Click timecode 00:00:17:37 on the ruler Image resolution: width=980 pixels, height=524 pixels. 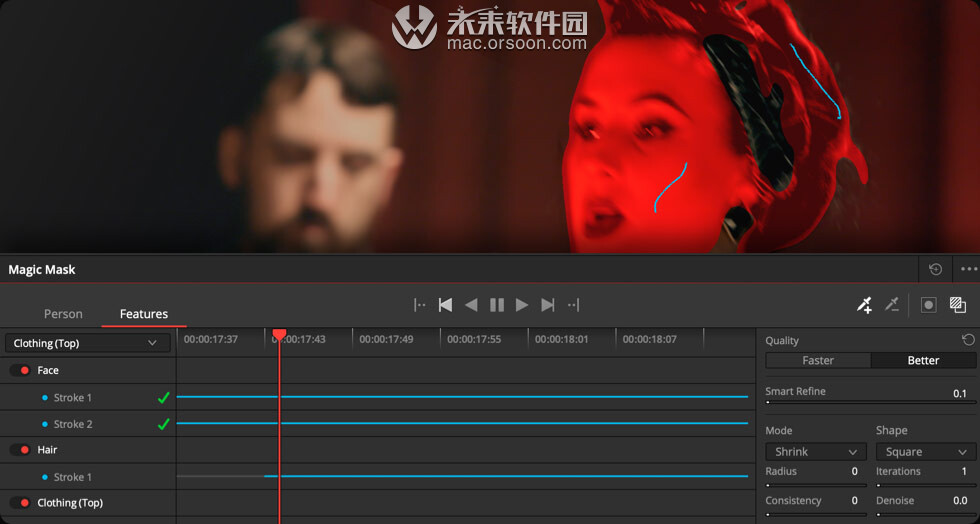211,340
